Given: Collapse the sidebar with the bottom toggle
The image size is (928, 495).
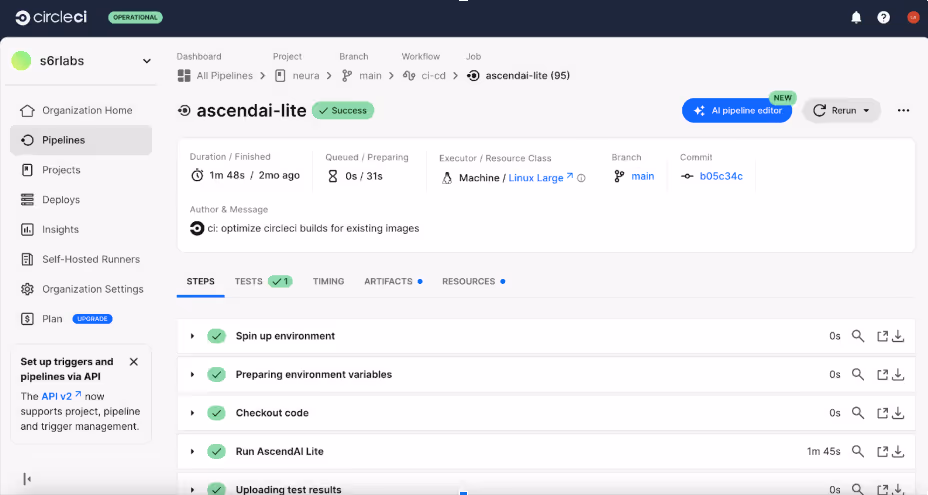Looking at the screenshot, I should pos(27,479).
